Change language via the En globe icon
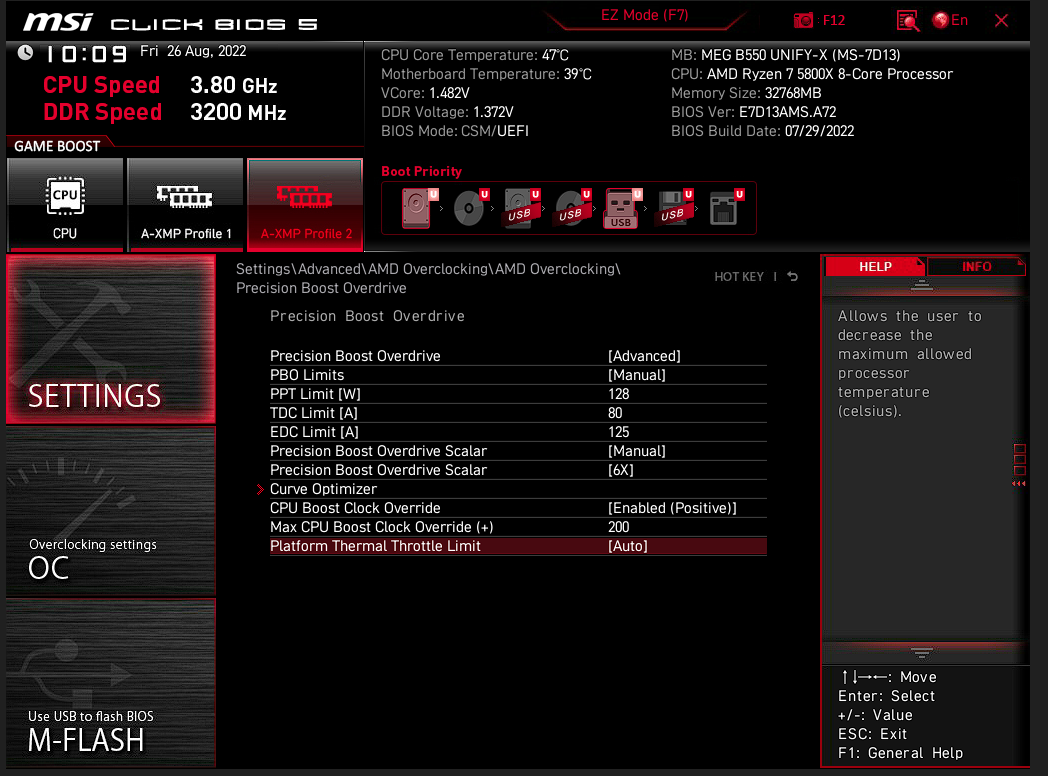1048x776 pixels. click(950, 21)
